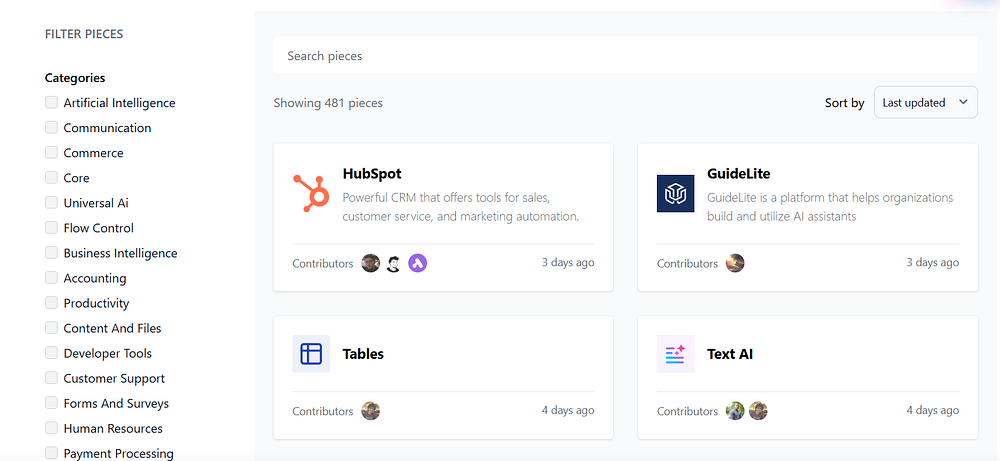Check the Customer Support category filter
This screenshot has width=1000, height=461.
(52, 378)
